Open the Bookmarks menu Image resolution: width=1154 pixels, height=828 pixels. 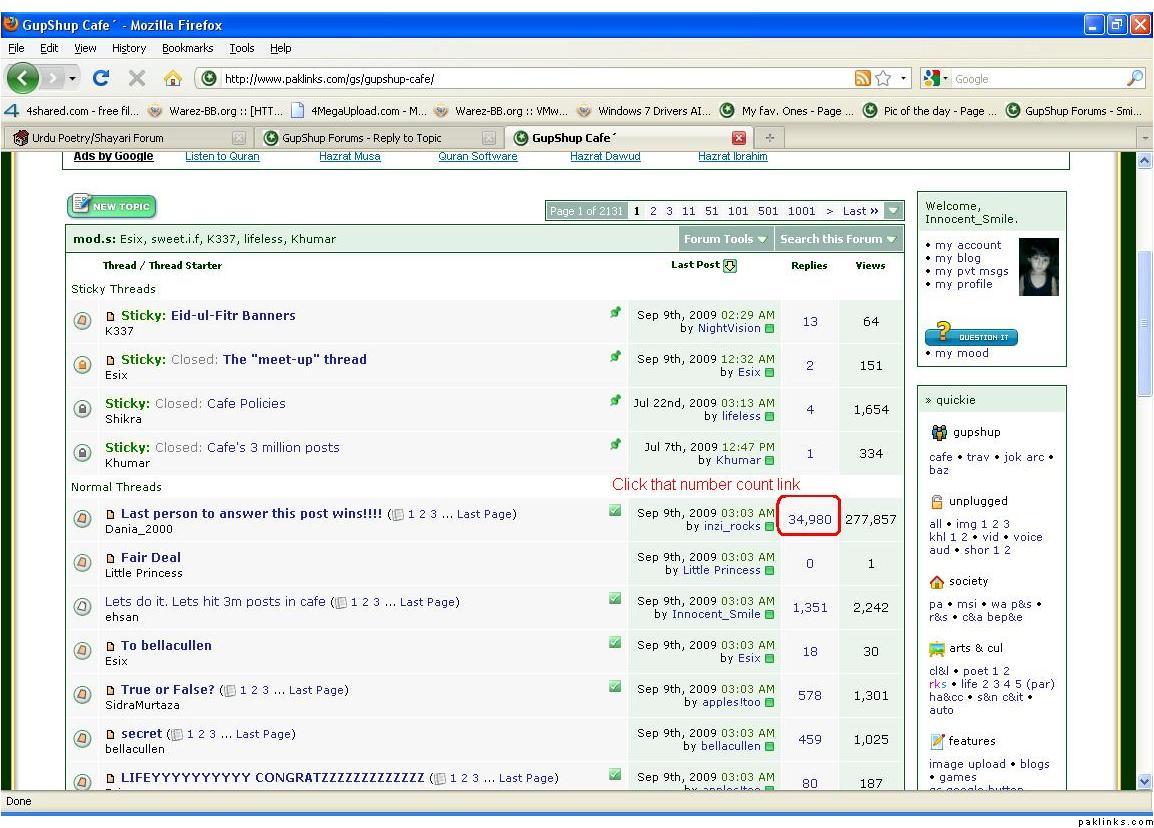187,48
